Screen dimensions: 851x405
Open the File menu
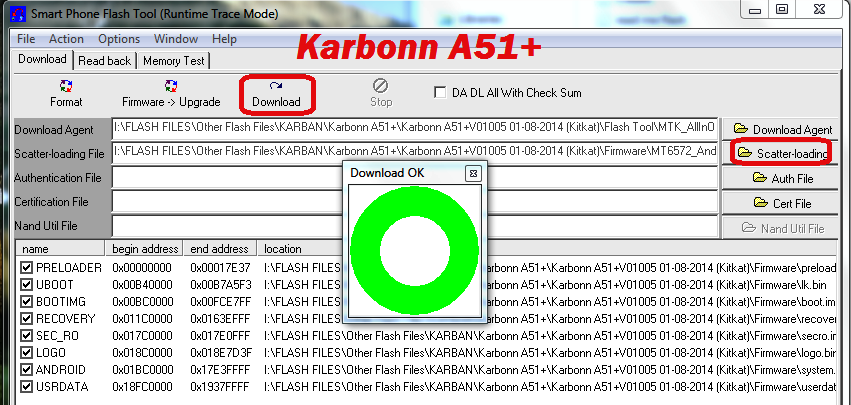[x=26, y=39]
